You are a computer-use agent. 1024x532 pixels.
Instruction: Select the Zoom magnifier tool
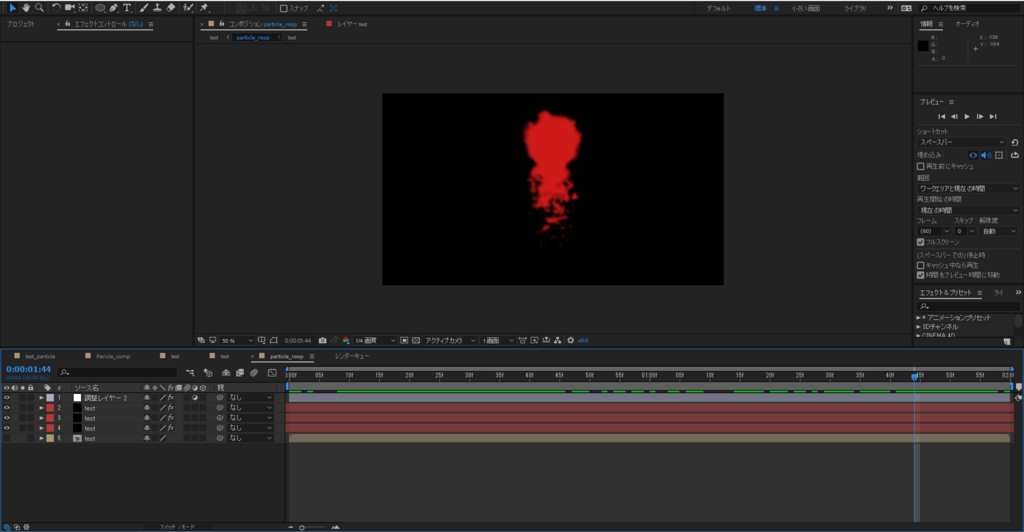(x=39, y=8)
